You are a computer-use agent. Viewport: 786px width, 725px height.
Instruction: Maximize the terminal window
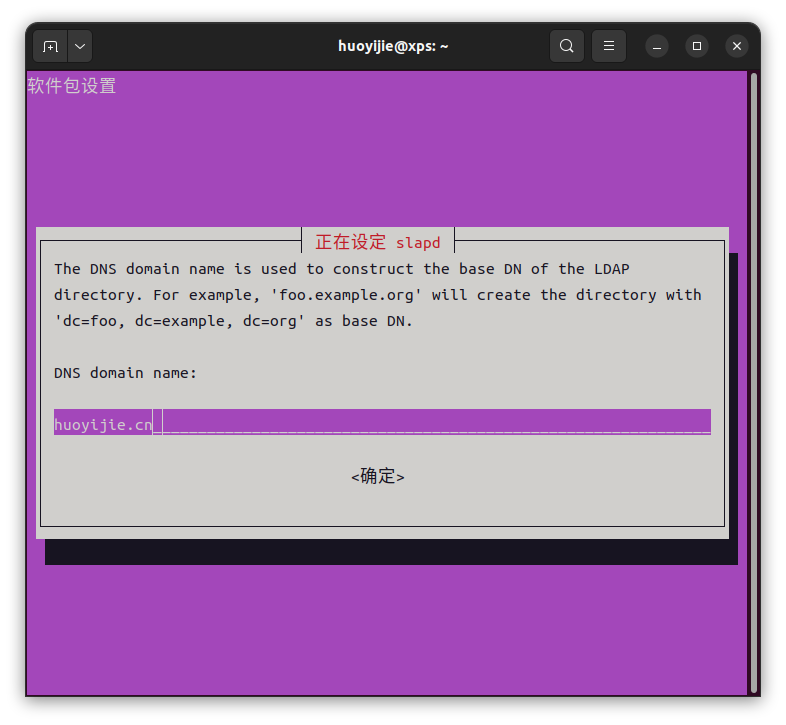697,46
